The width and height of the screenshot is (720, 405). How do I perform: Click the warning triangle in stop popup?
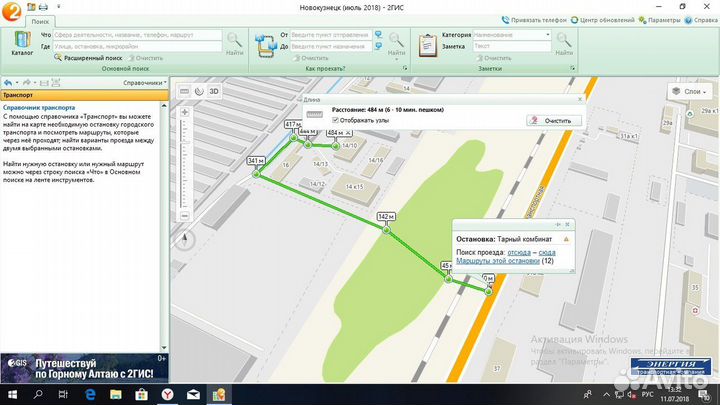pyautogui.click(x=566, y=239)
